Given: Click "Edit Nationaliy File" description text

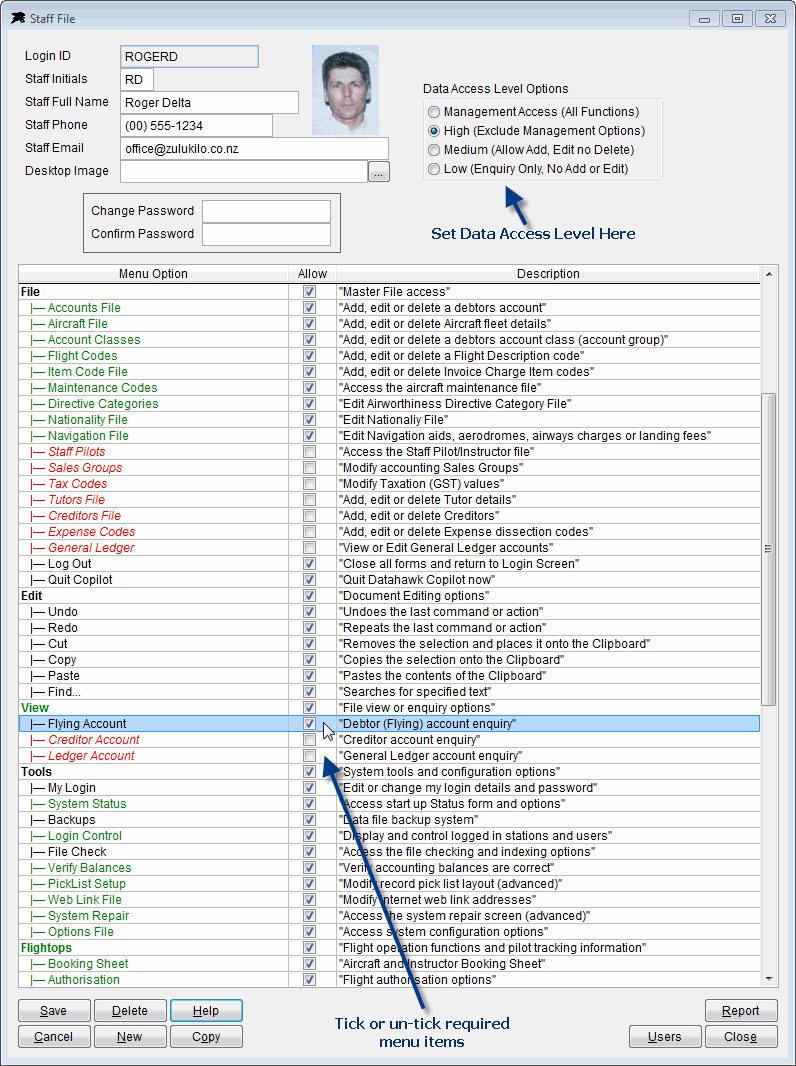Looking at the screenshot, I should tap(394, 419).
